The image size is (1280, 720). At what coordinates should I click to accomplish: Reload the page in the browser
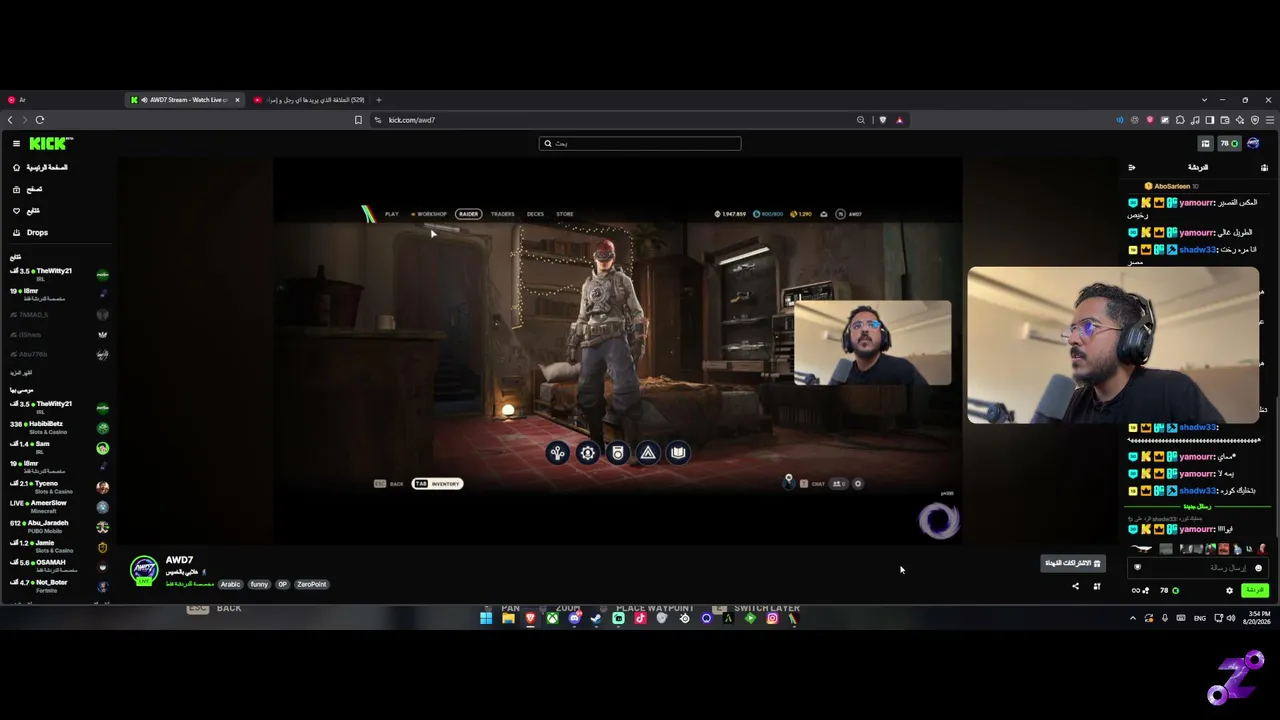coord(40,120)
